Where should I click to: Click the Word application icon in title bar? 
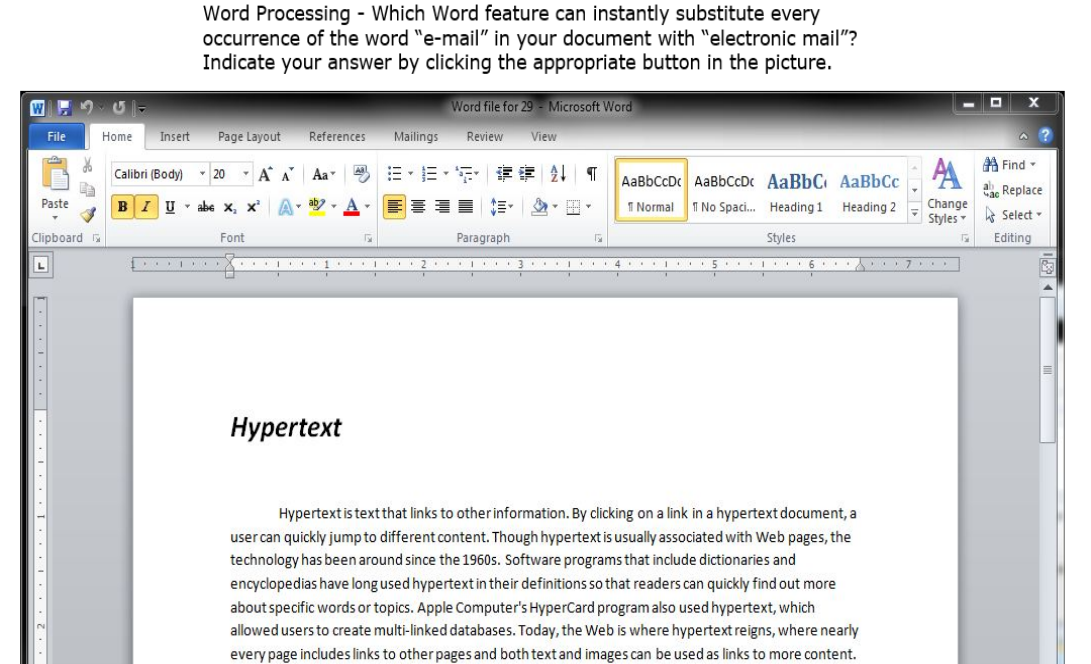(x=38, y=108)
